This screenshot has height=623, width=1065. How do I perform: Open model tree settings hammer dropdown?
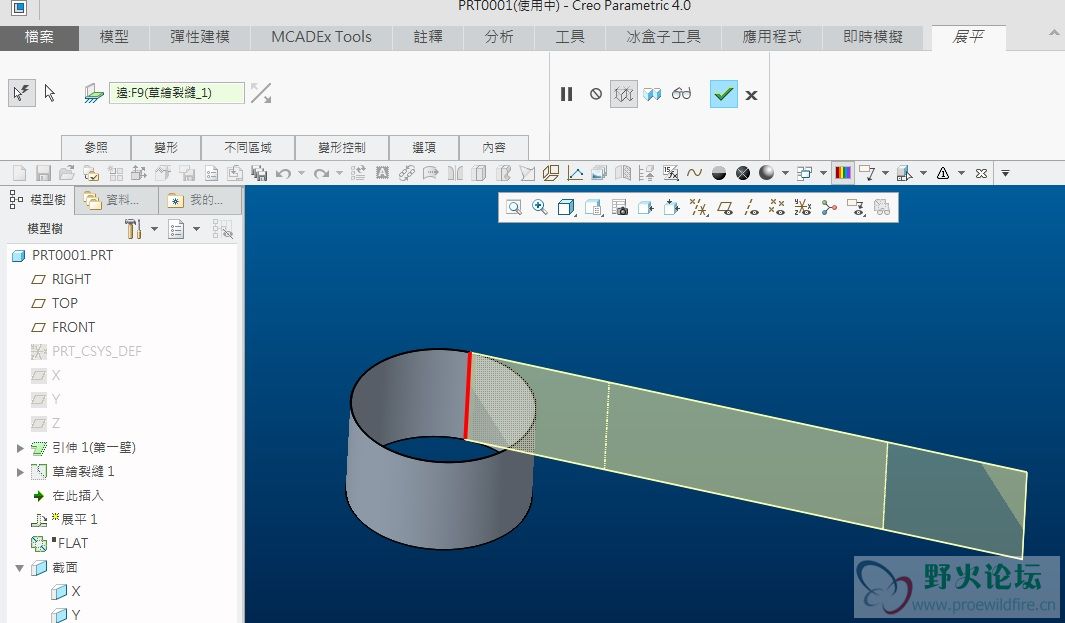pos(154,229)
